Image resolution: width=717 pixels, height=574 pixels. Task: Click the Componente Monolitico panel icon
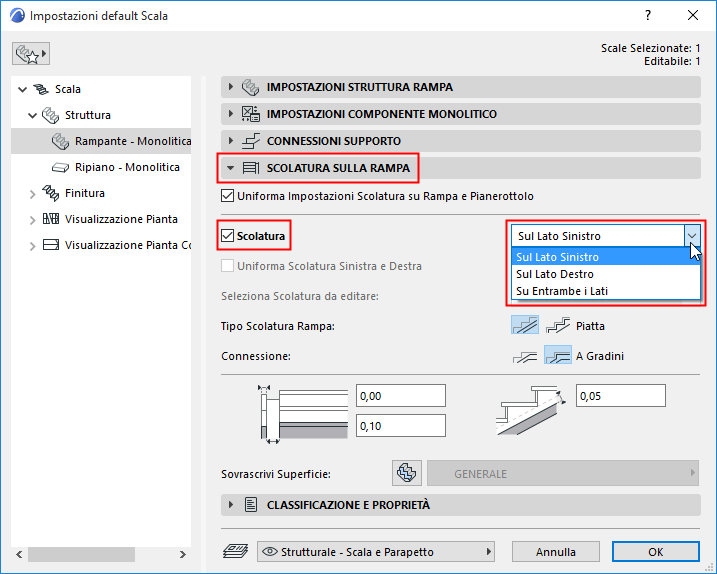[x=250, y=114]
